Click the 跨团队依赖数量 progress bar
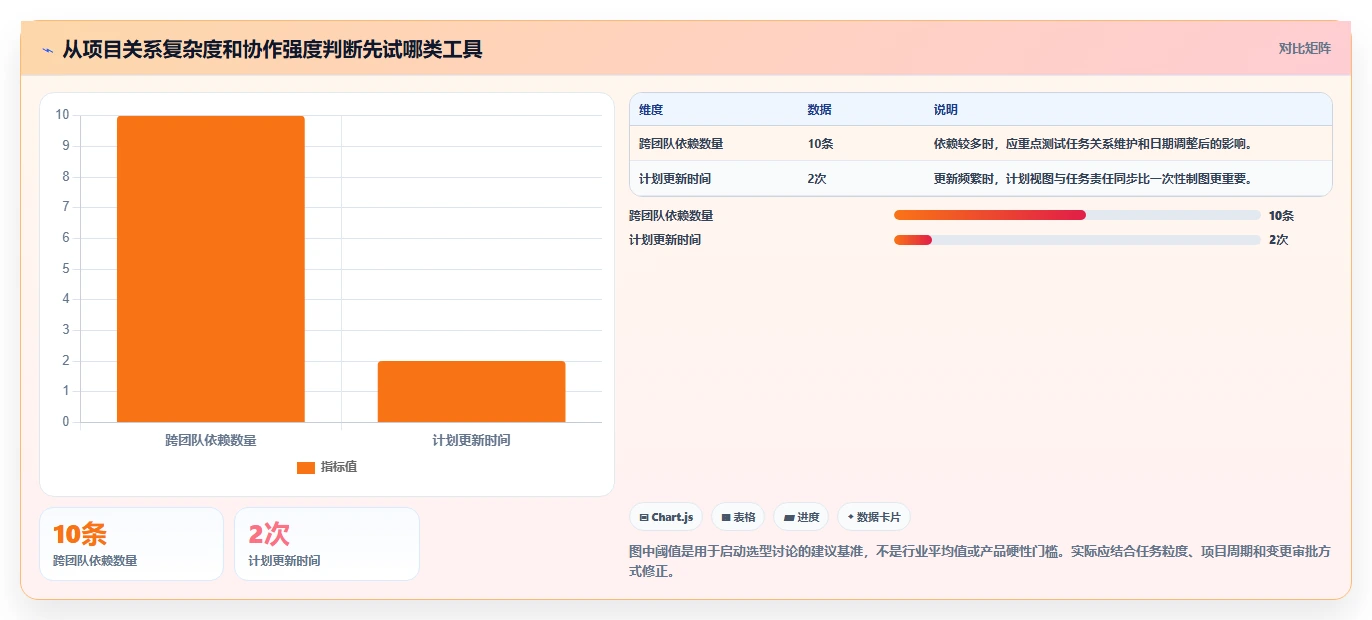This screenshot has width=1372, height=620. (x=1077, y=215)
